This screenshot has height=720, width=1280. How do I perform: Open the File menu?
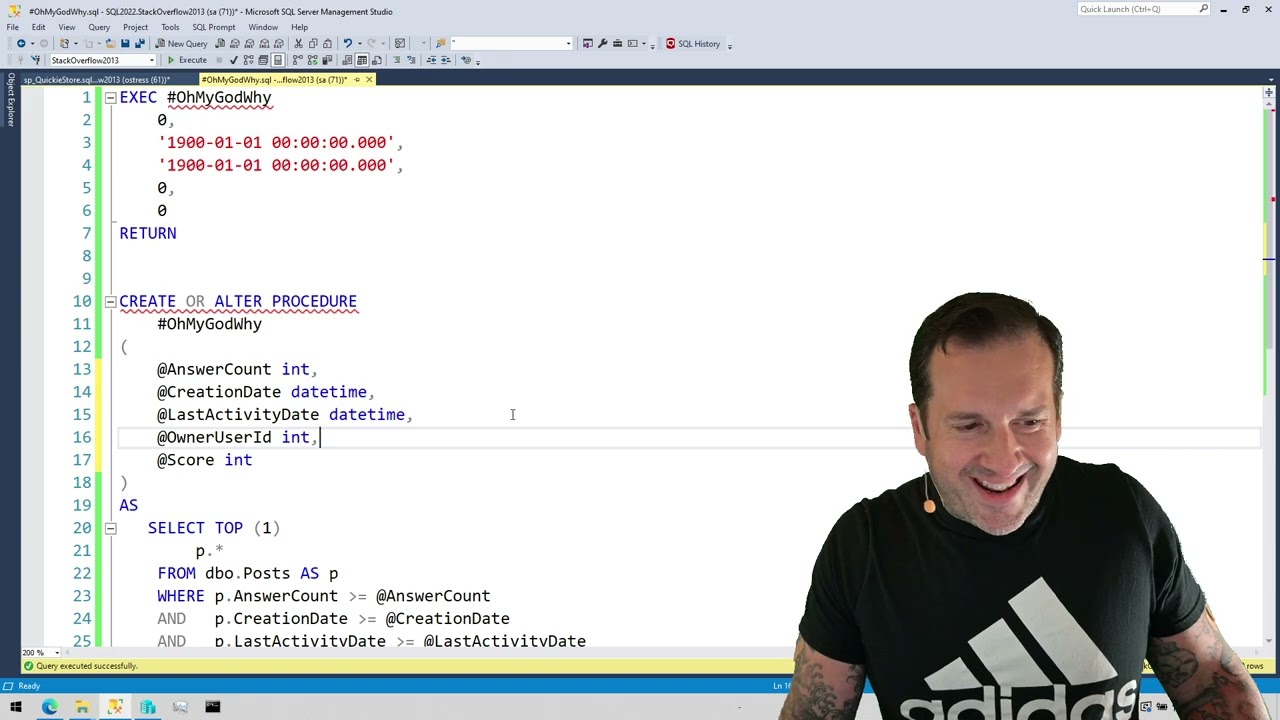(13, 27)
